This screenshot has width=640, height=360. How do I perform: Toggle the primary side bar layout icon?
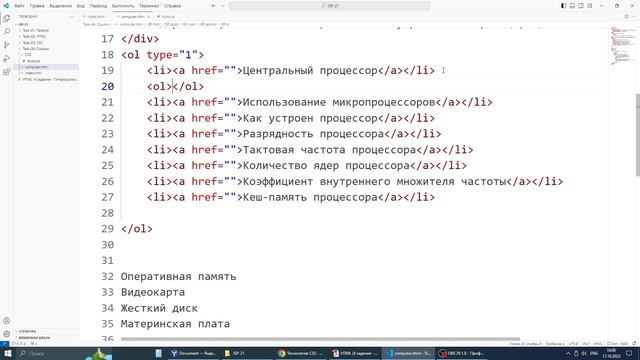[563, 6]
